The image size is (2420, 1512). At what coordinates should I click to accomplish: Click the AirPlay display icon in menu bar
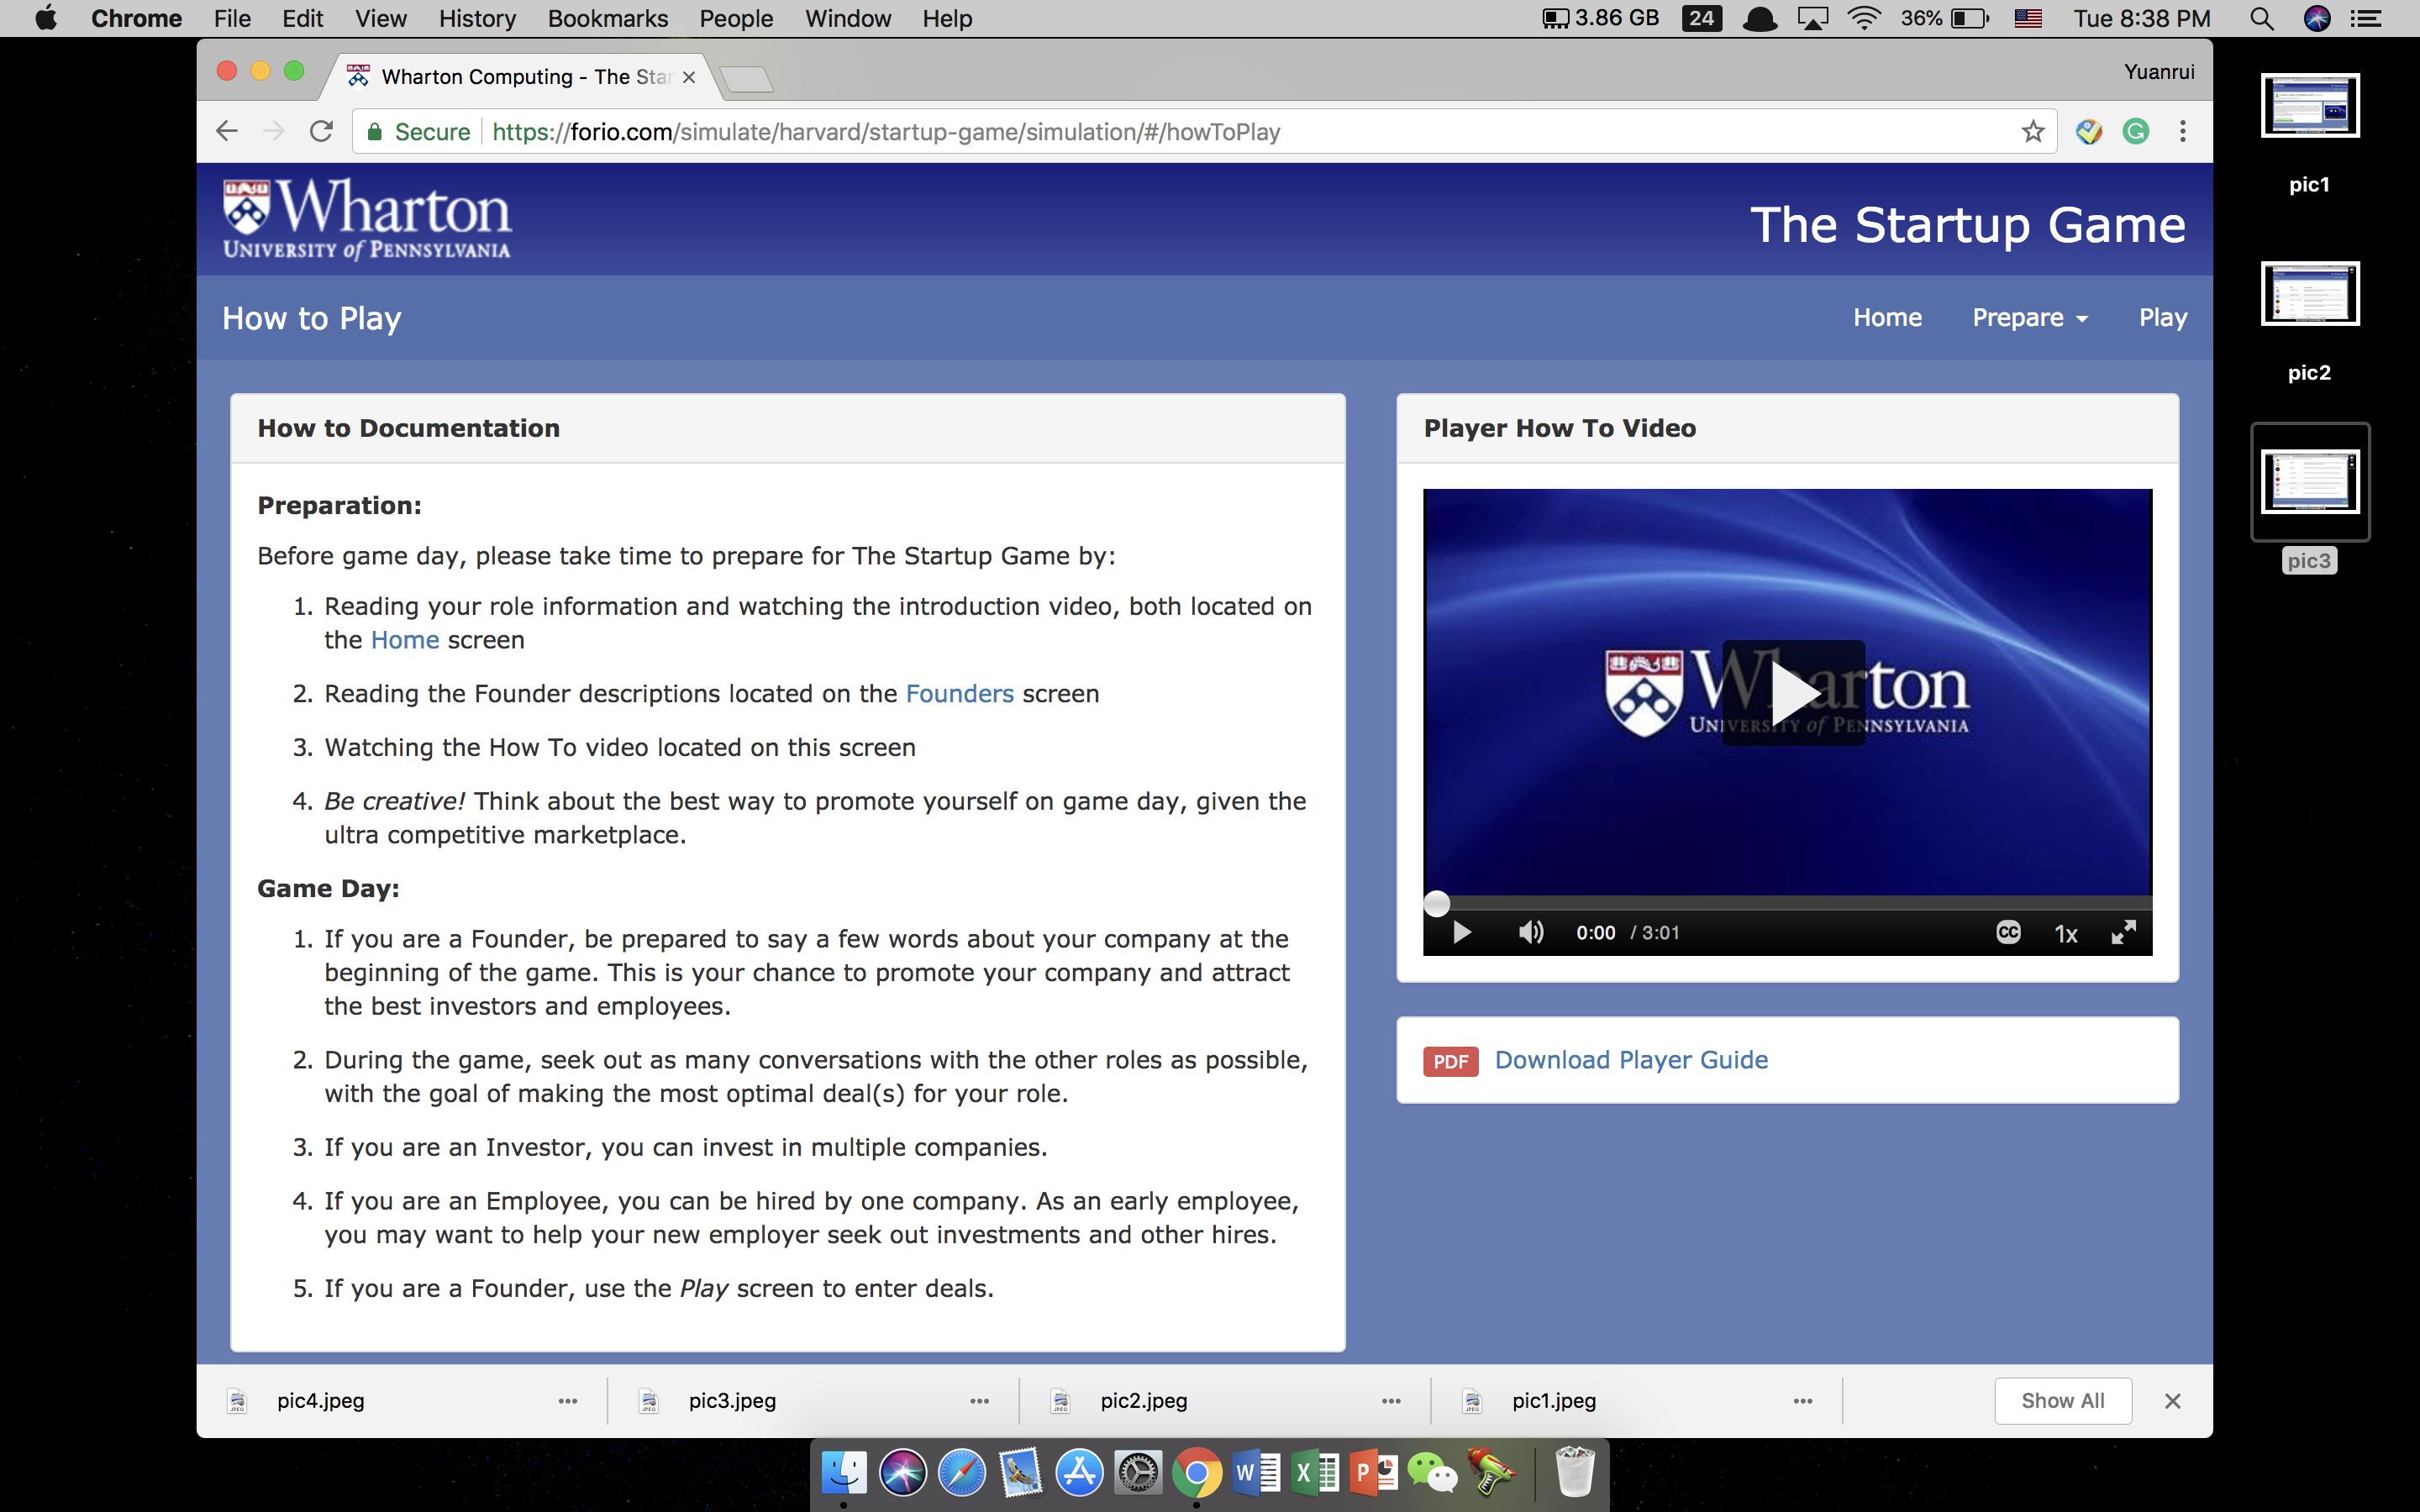(x=1813, y=18)
